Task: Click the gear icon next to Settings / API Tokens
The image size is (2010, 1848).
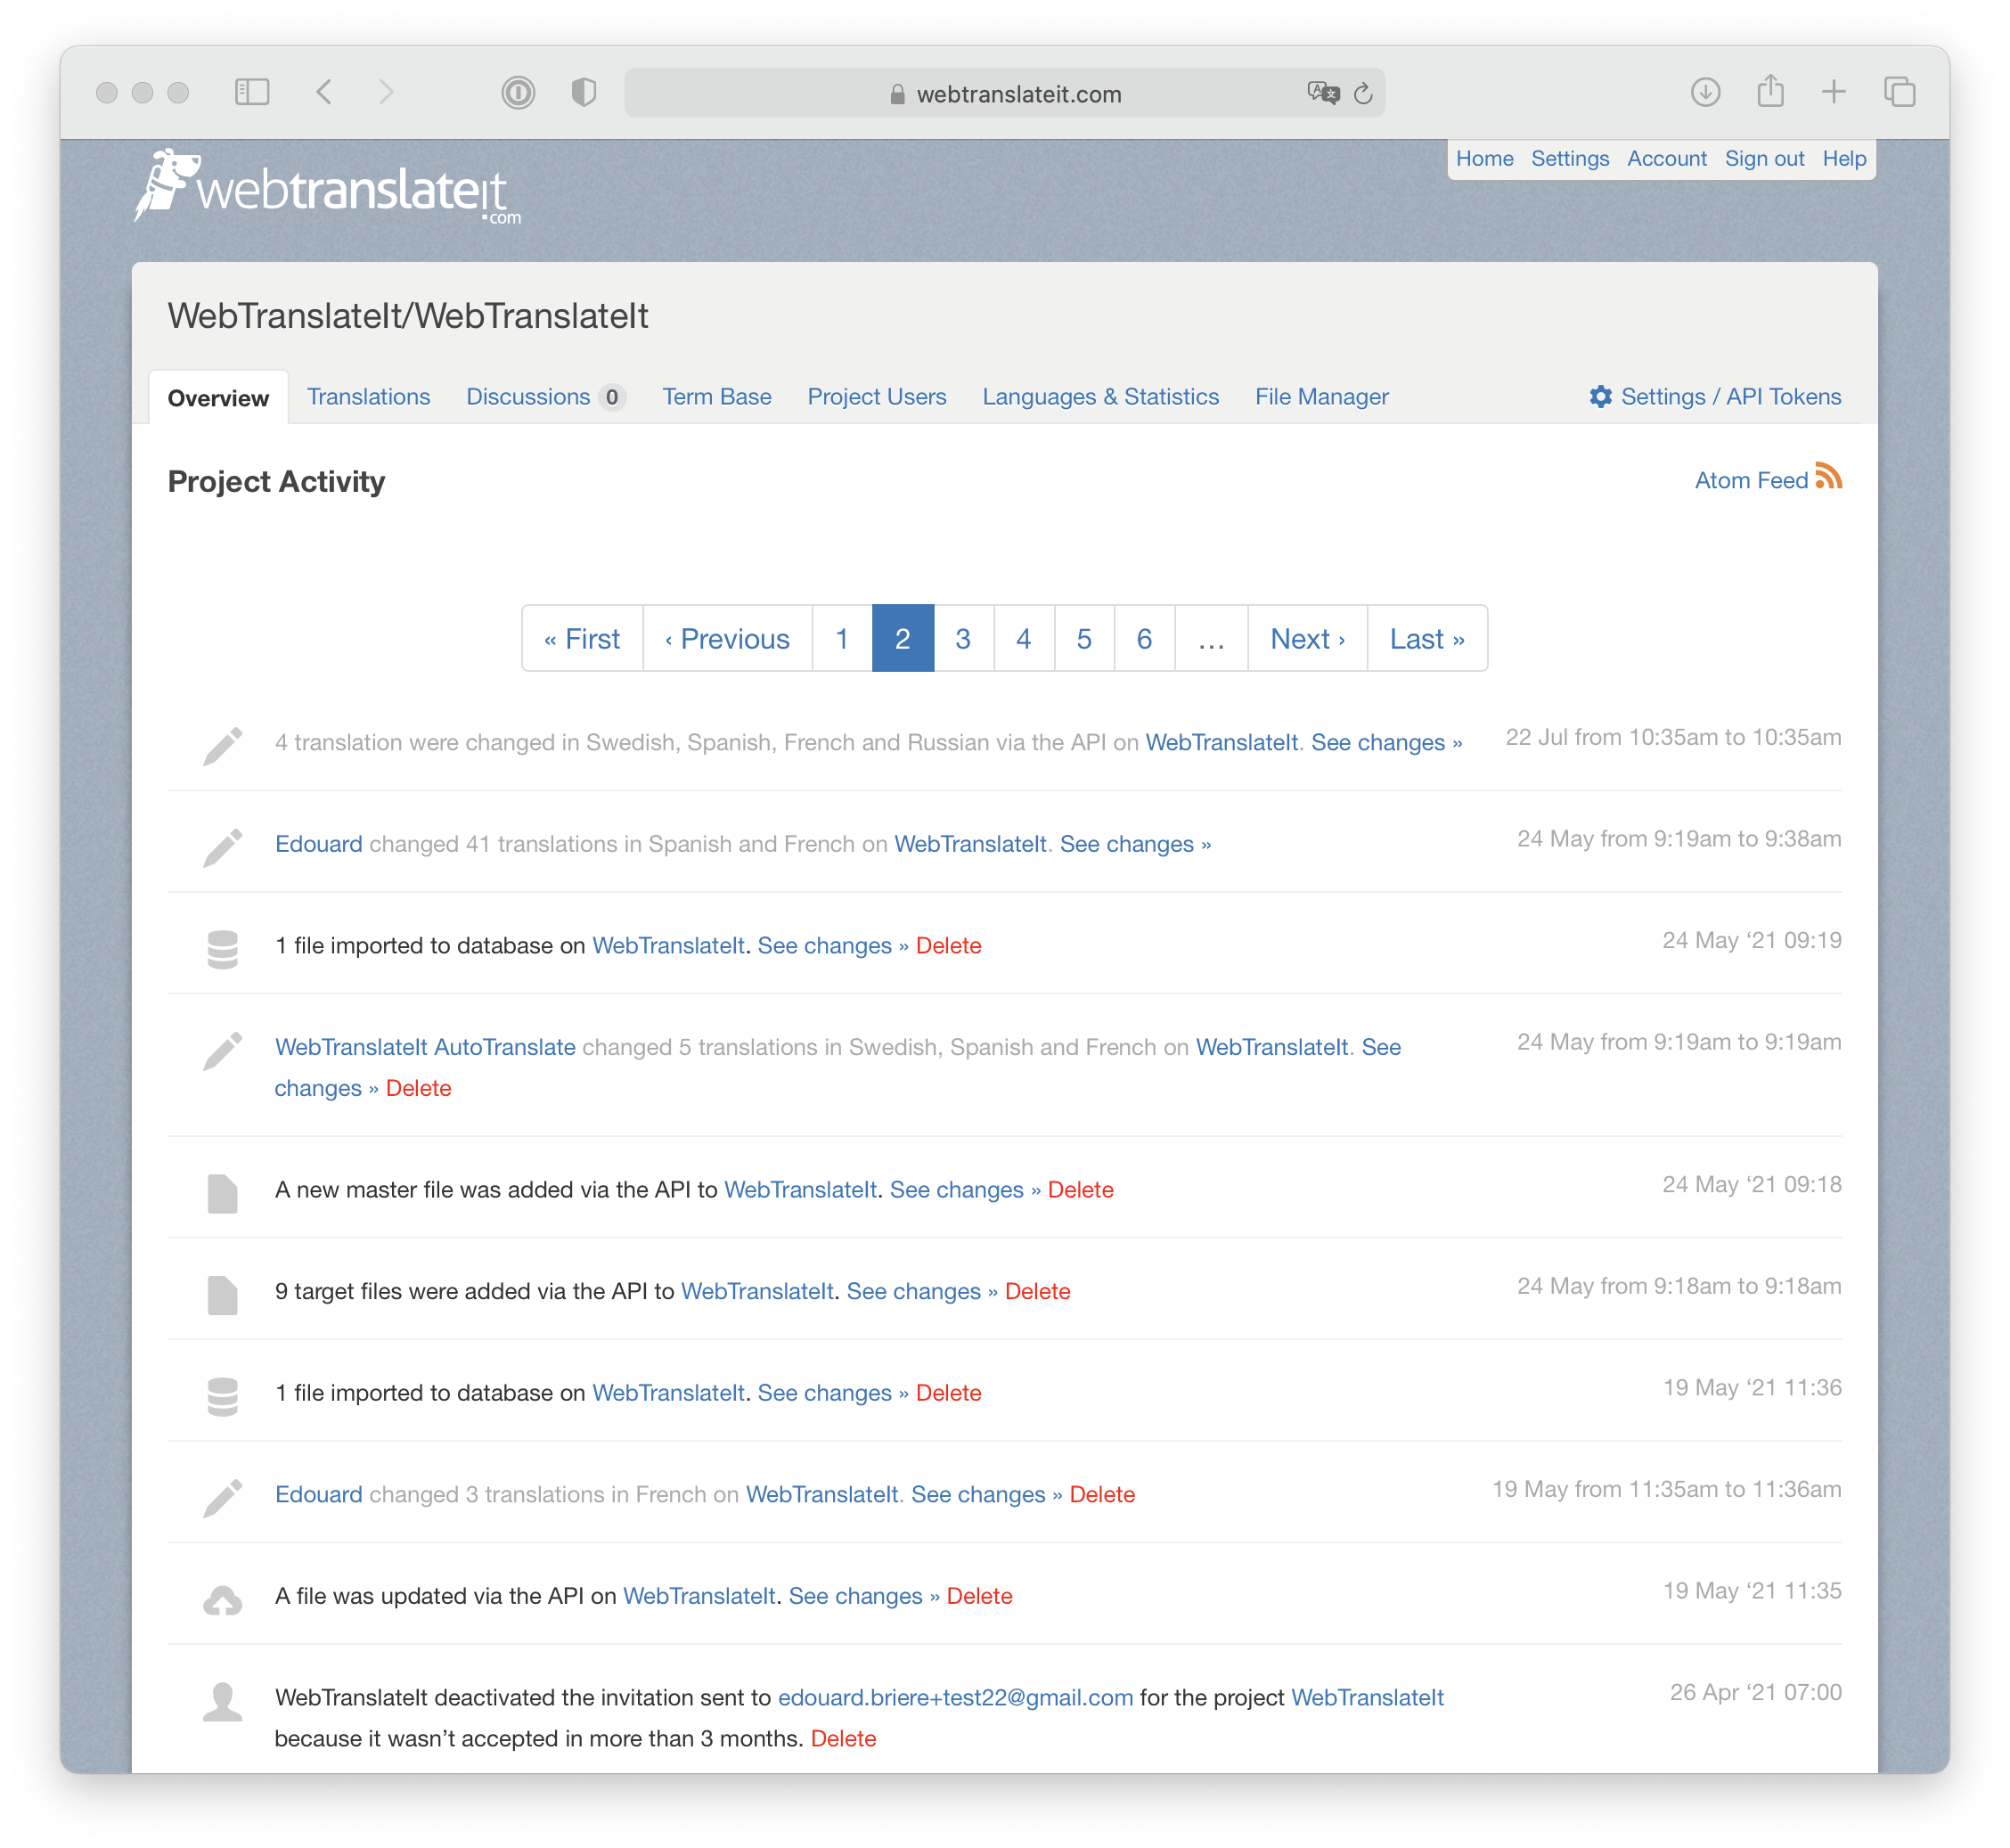Action: tap(1600, 397)
